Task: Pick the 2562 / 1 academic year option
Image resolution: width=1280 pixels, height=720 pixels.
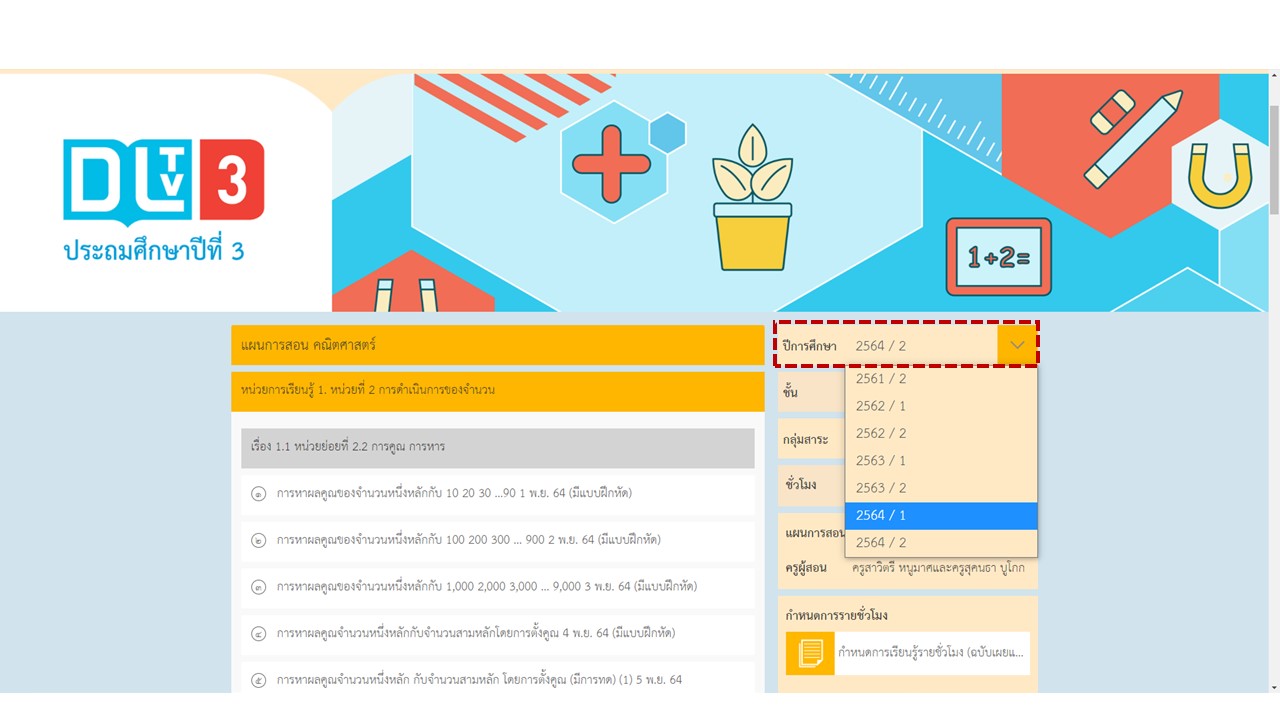Action: tap(940, 406)
